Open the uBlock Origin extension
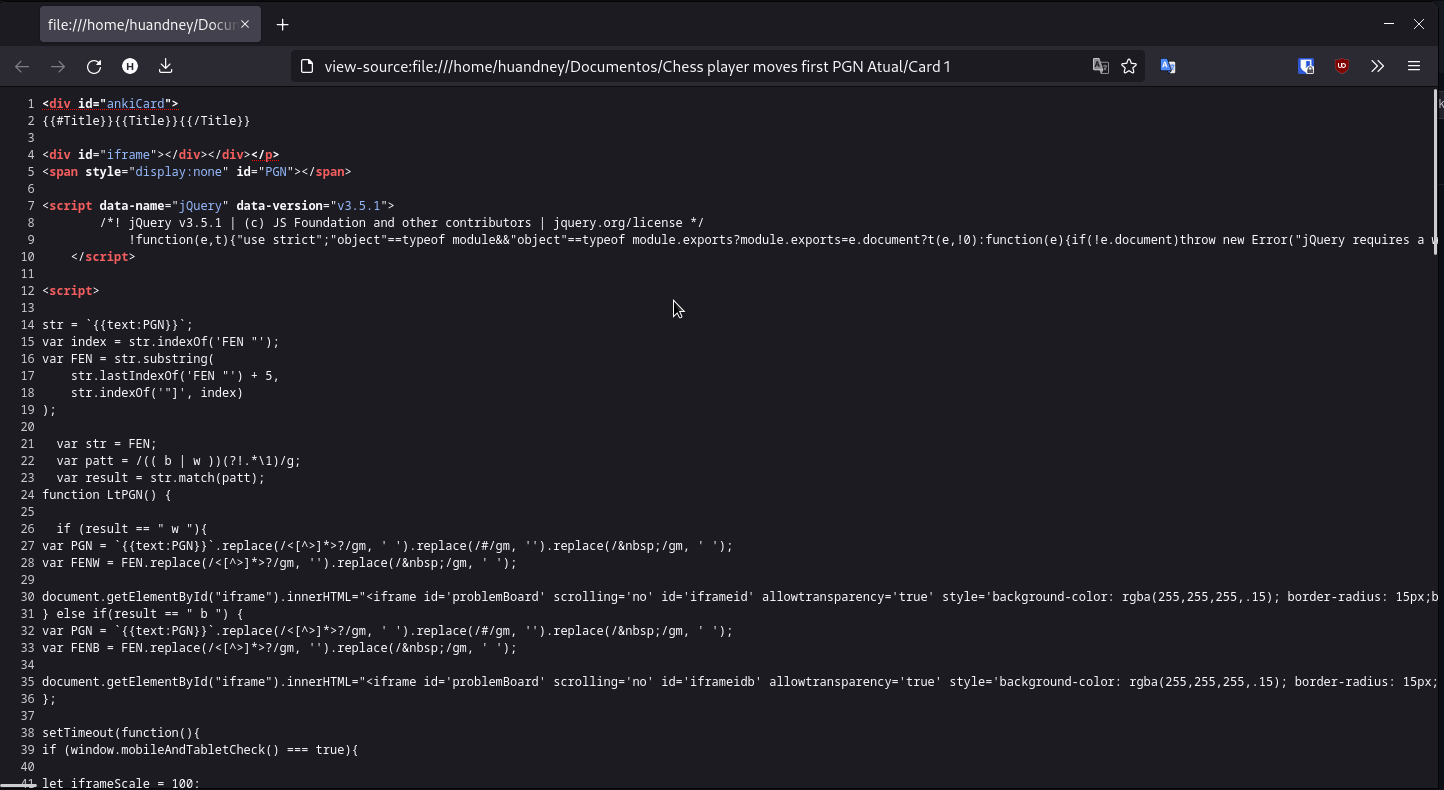This screenshot has width=1444, height=790. click(x=1341, y=66)
